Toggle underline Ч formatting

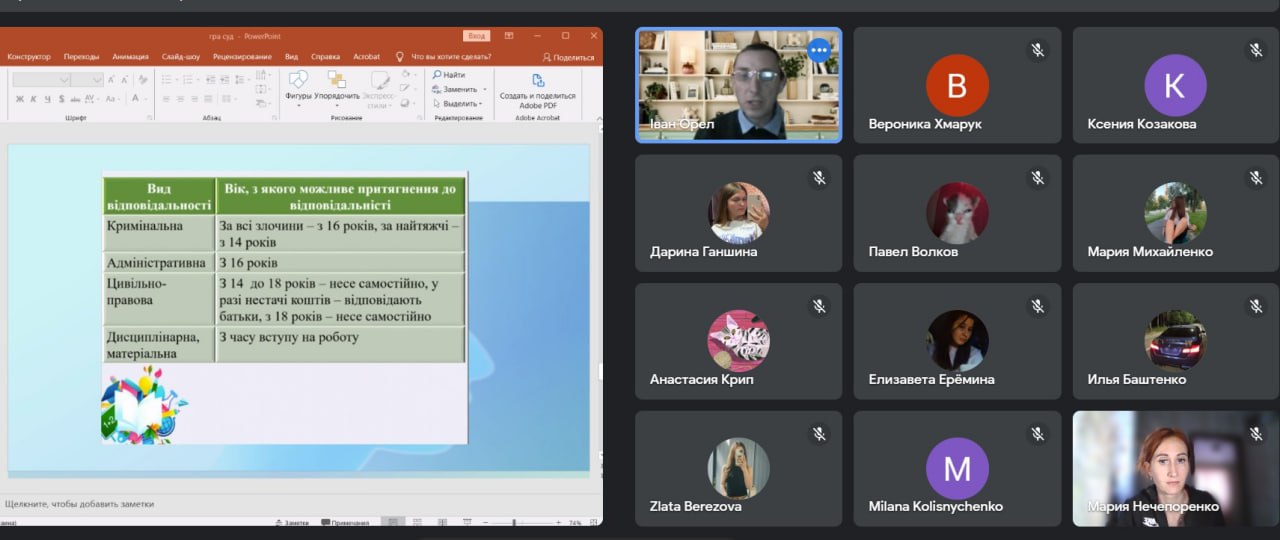(47, 99)
